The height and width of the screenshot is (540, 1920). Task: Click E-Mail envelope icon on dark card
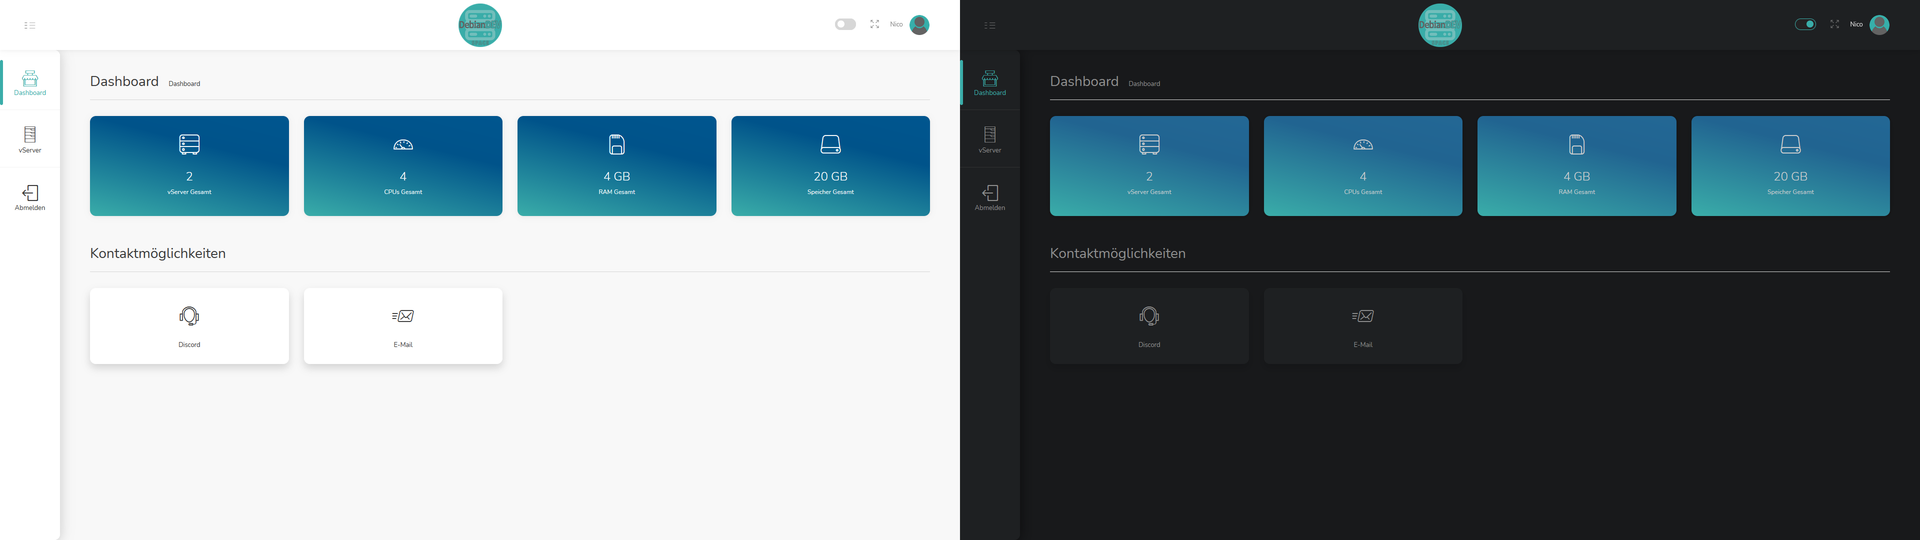1363,316
